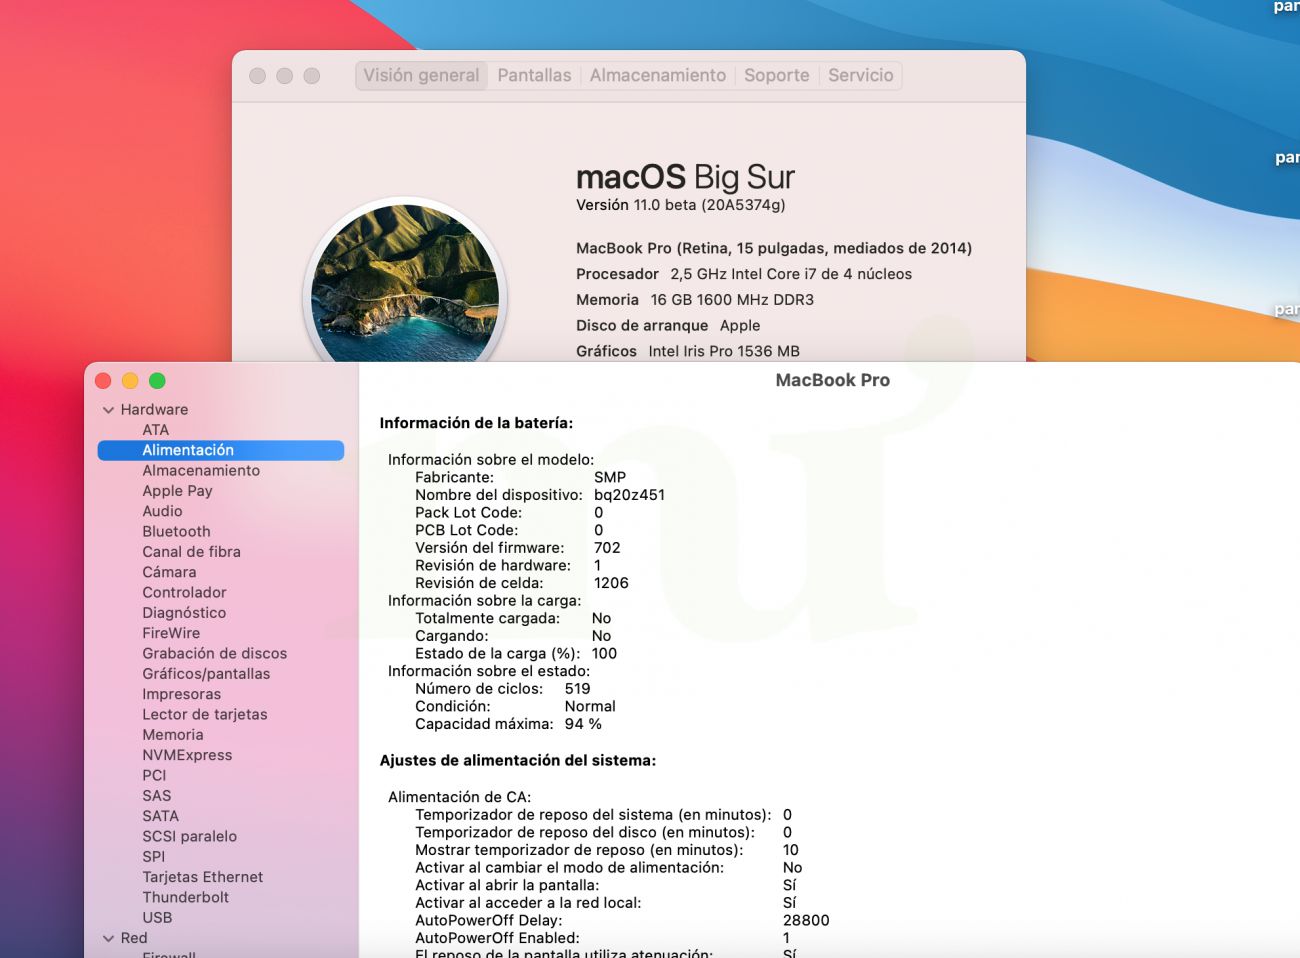The image size is (1300, 958).
Task: Click the cycle count value 519
Action: click(x=577, y=689)
